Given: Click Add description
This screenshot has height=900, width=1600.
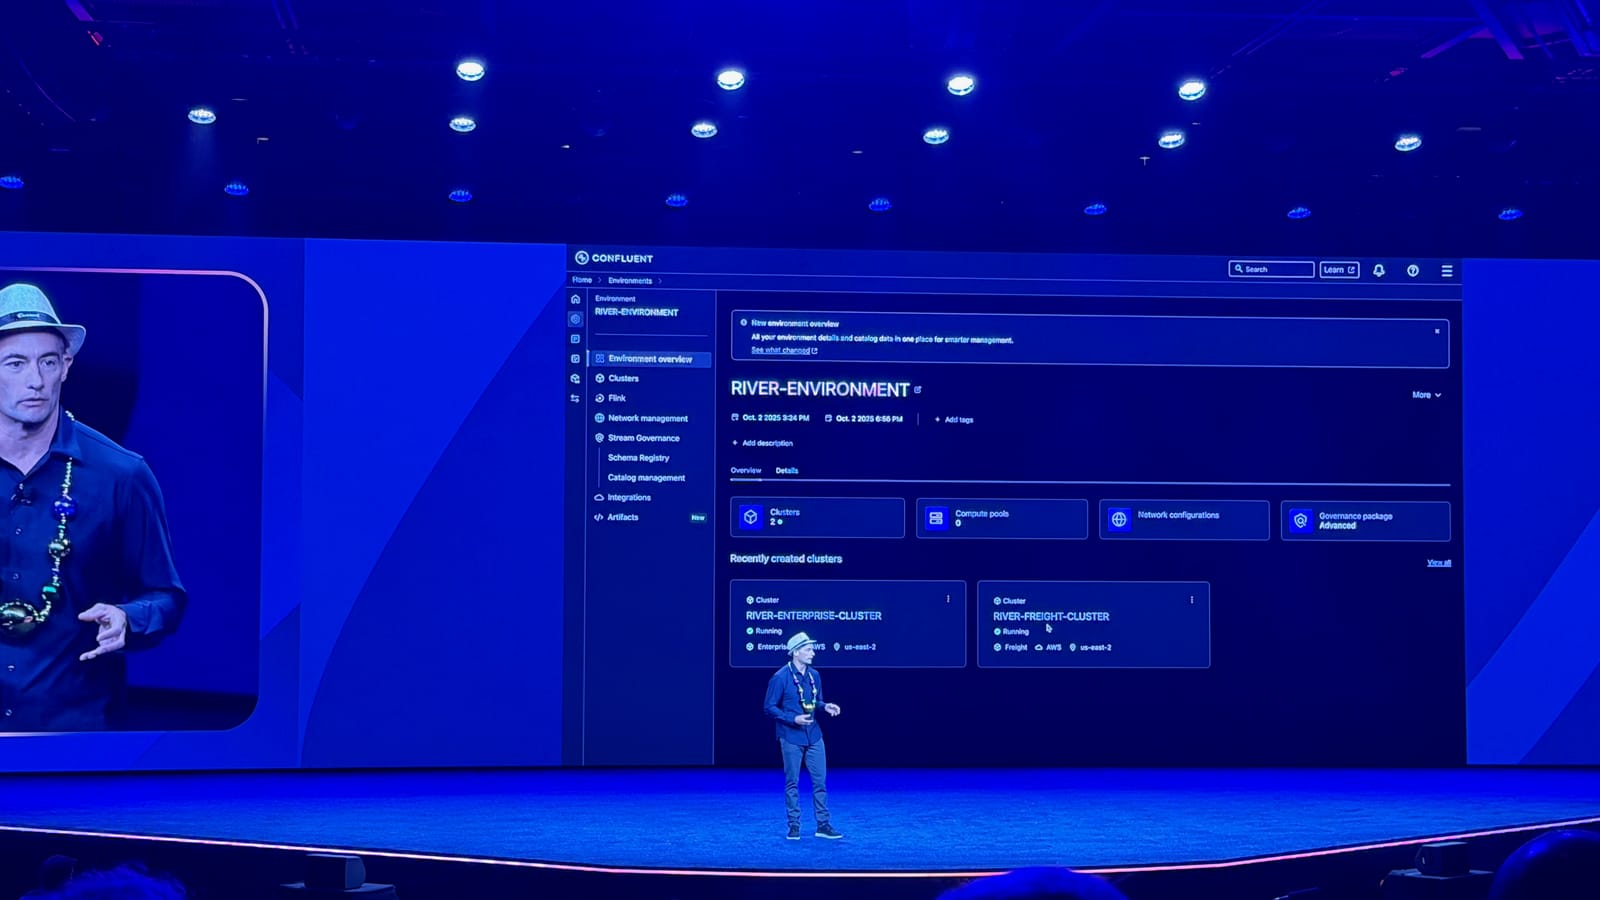Looking at the screenshot, I should coord(762,443).
